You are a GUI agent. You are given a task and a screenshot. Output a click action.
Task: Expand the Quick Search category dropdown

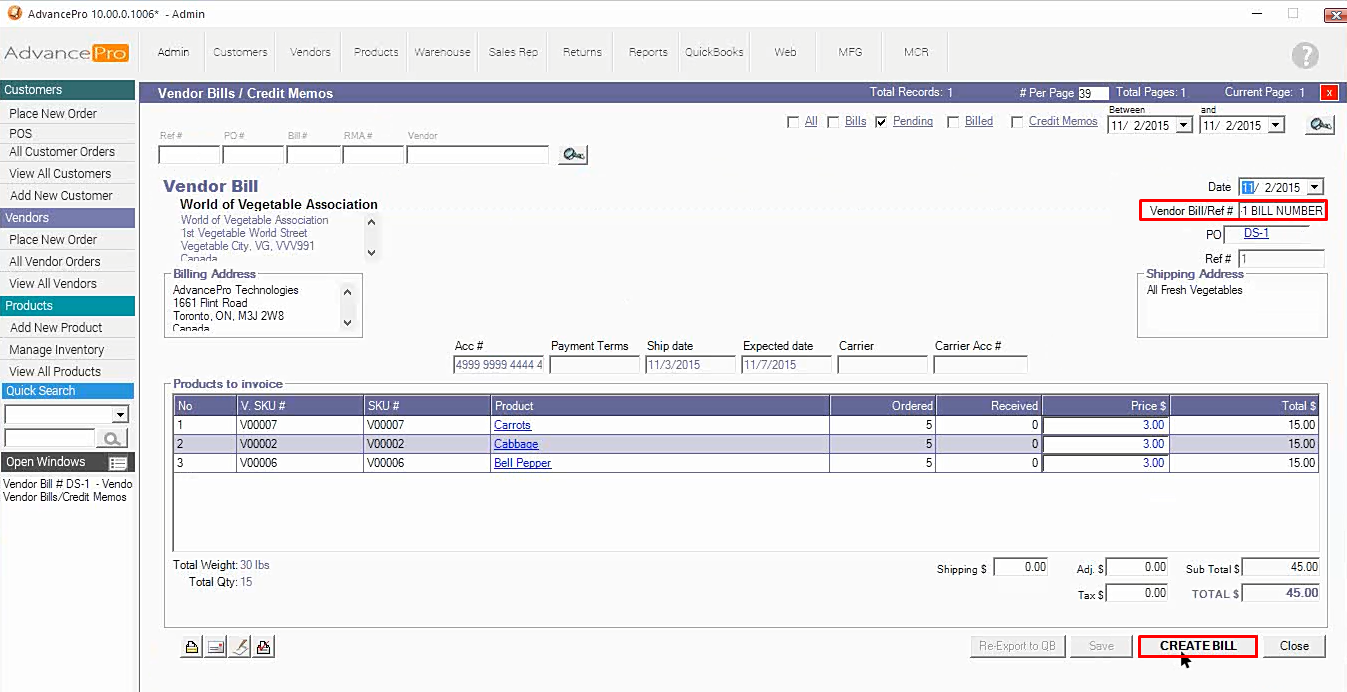pyautogui.click(x=120, y=415)
